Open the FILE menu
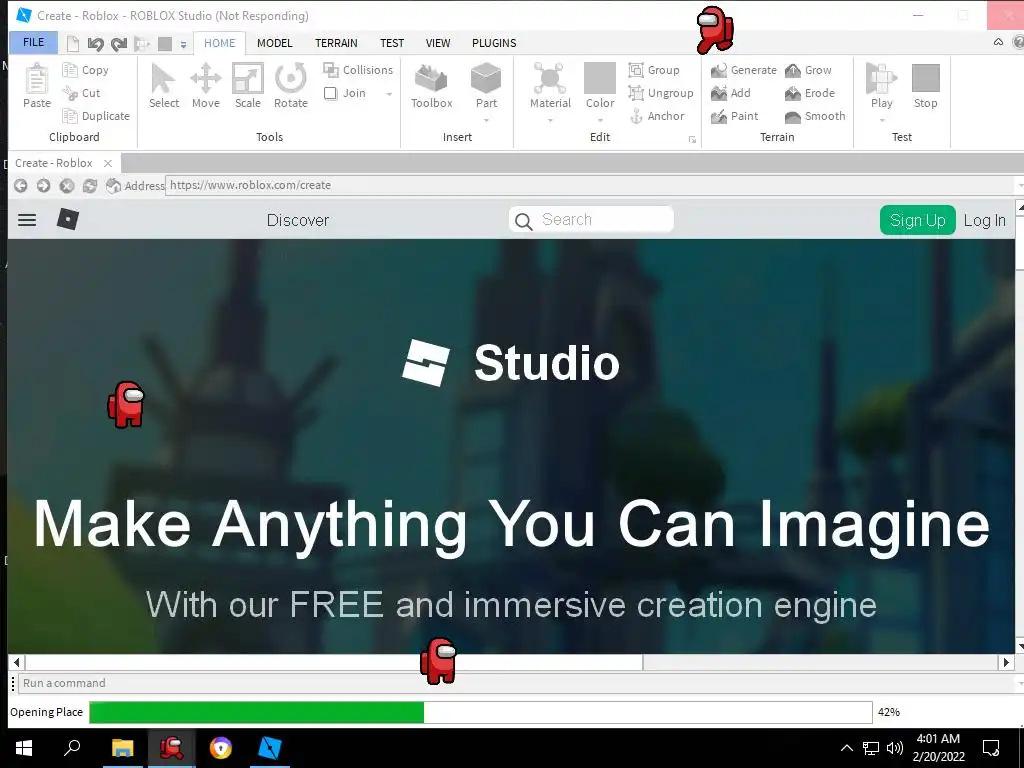The width and height of the screenshot is (1024, 768). [33, 42]
